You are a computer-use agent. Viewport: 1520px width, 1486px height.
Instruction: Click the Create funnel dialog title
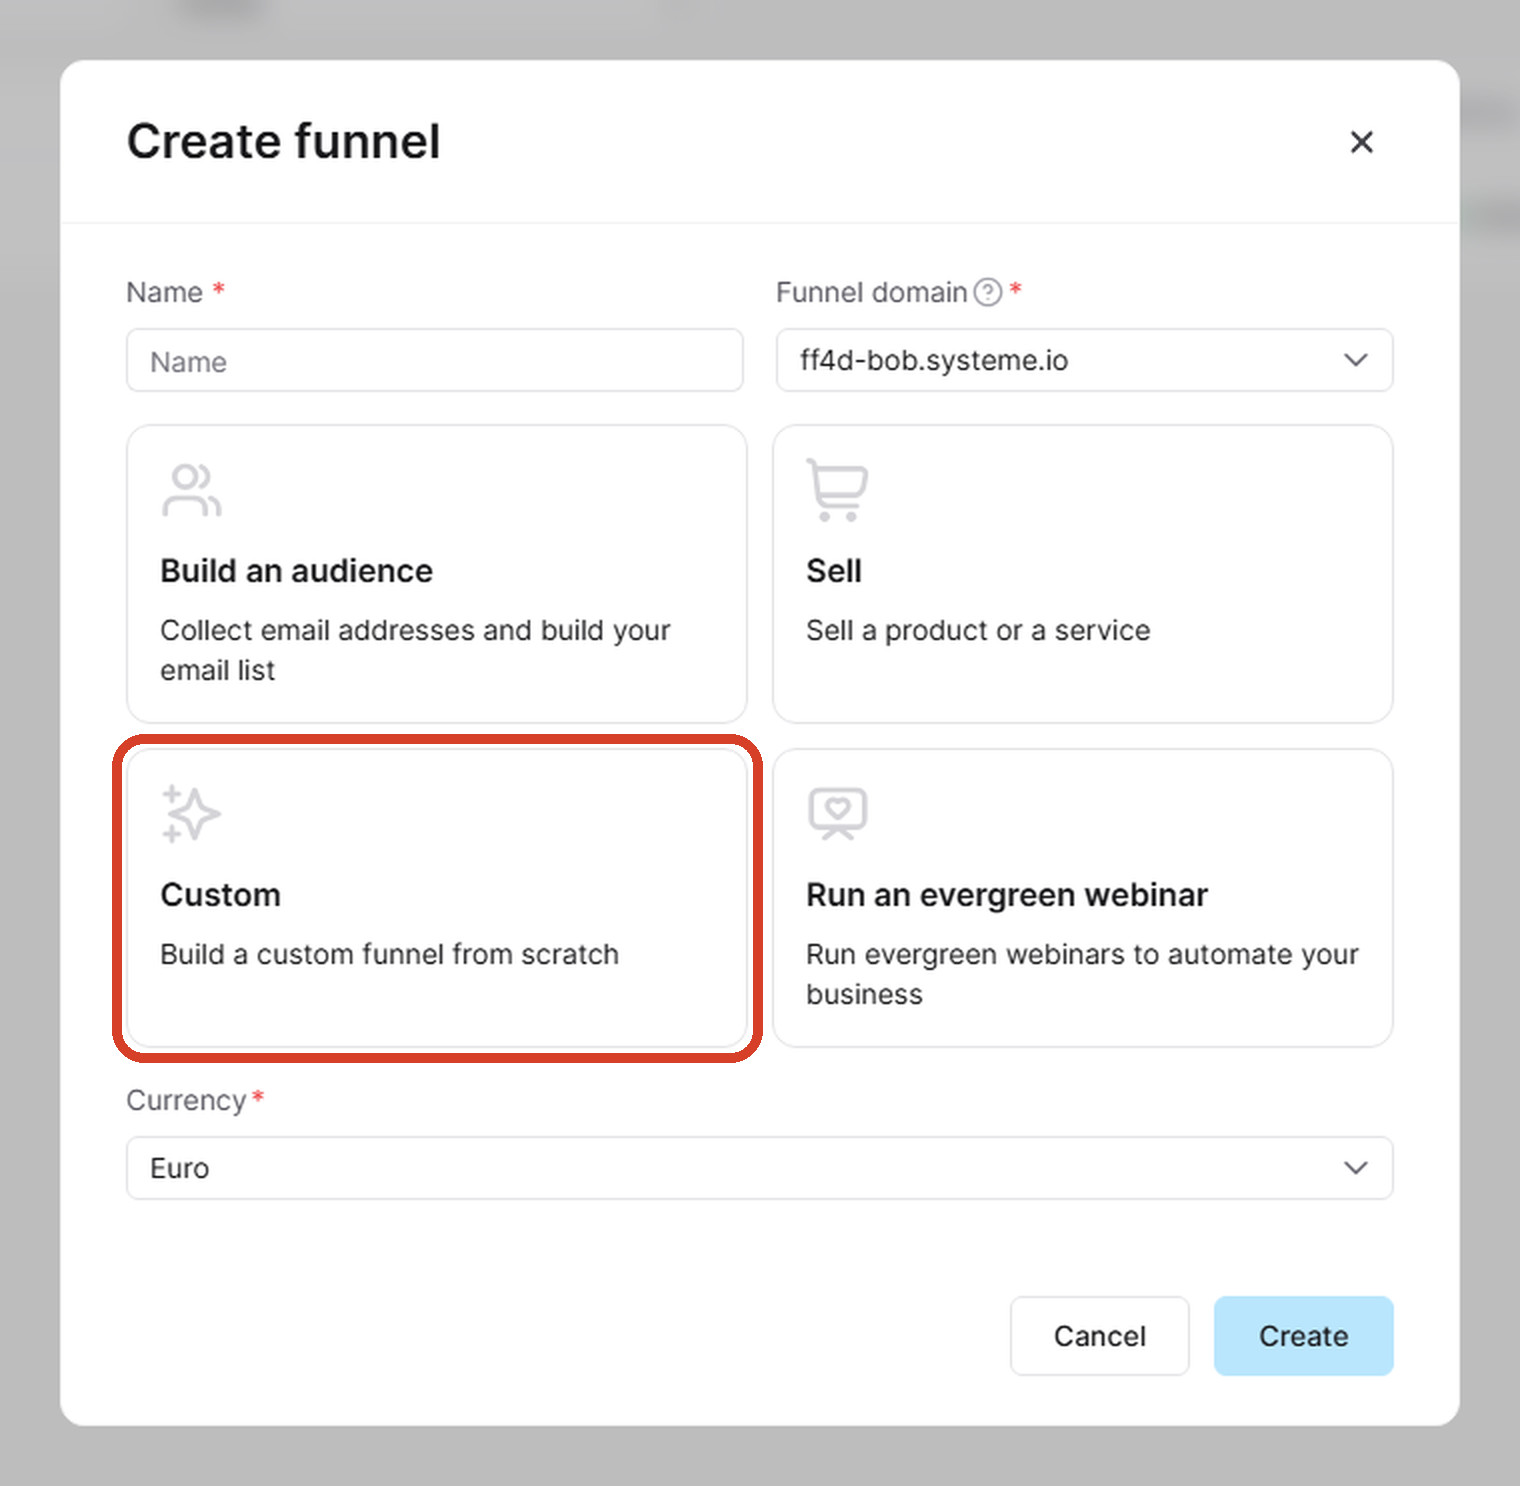(x=283, y=141)
